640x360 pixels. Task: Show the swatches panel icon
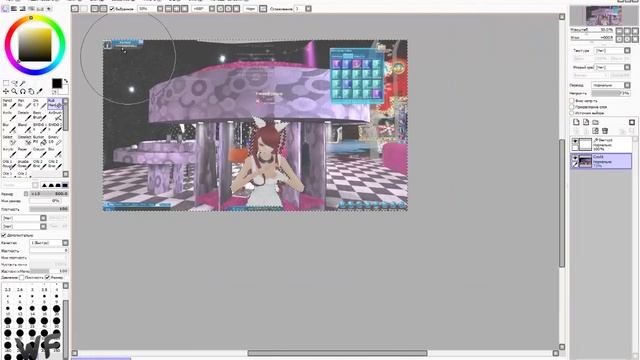point(40,9)
